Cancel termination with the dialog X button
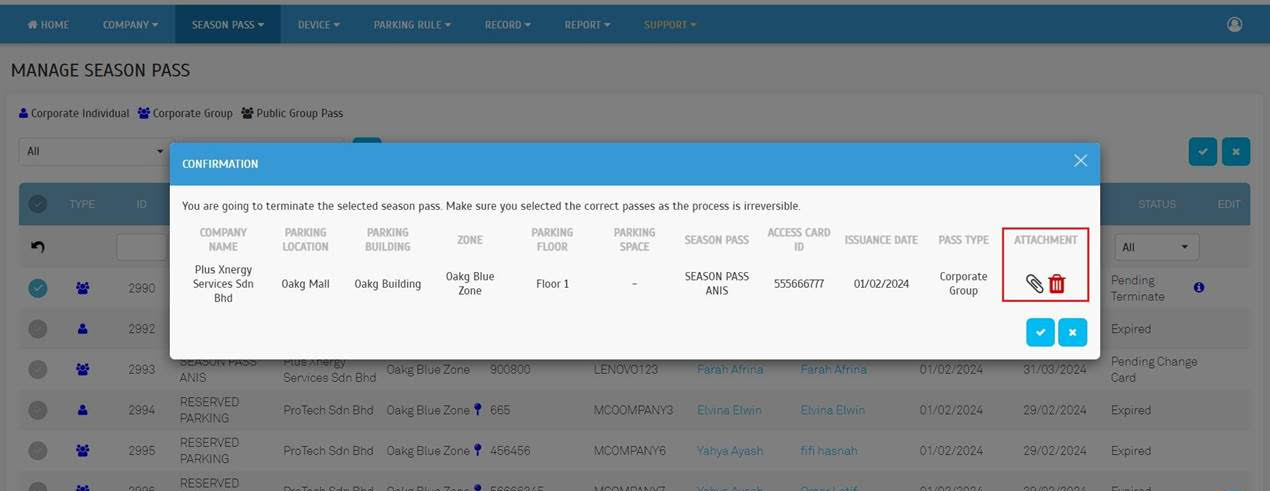The height and width of the screenshot is (491, 1270). [1072, 332]
